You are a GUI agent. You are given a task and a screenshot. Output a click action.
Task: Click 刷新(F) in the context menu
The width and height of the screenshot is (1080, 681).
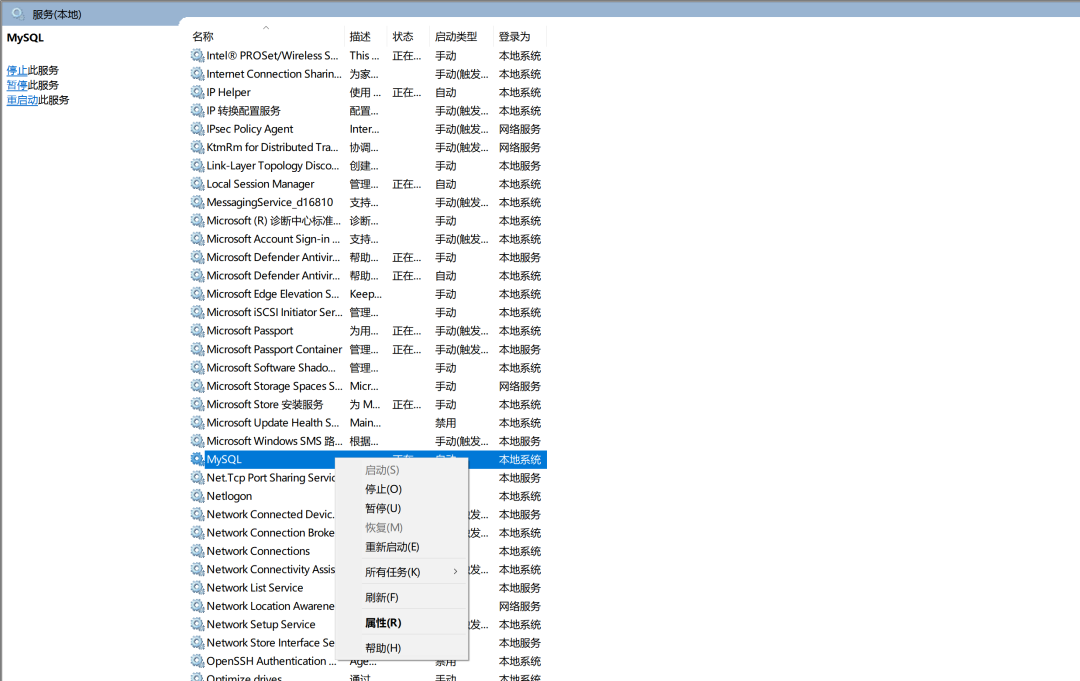[x=382, y=597]
